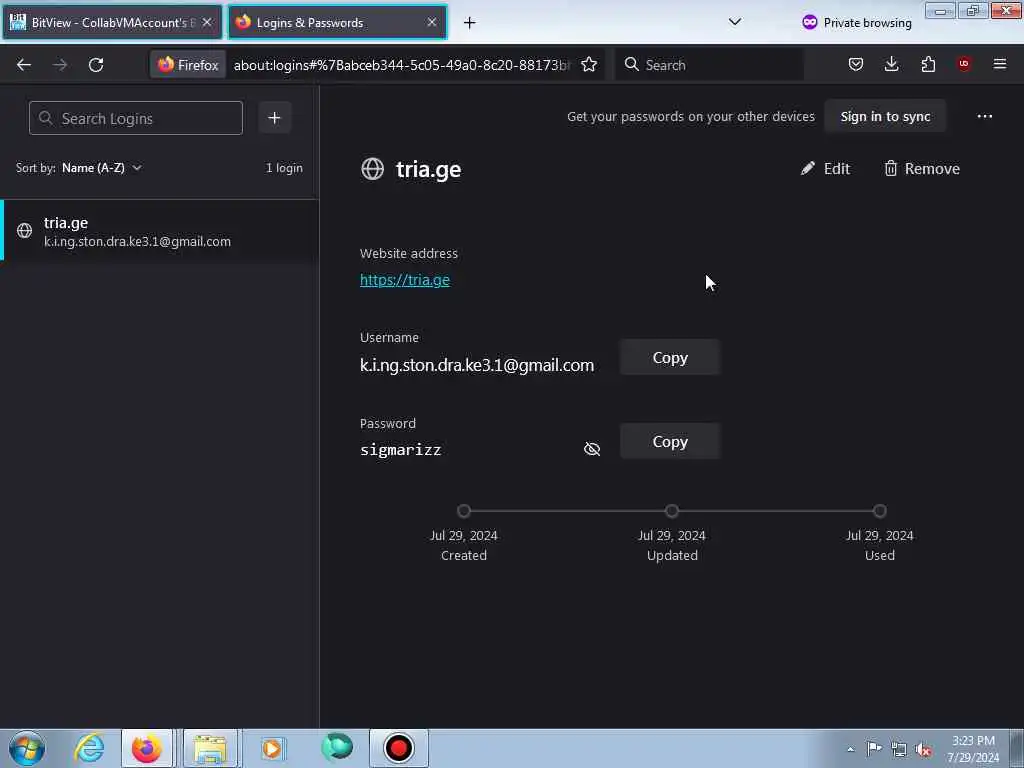Click the Used timeline marker
The width and height of the screenshot is (1024, 768).
pyautogui.click(x=880, y=511)
